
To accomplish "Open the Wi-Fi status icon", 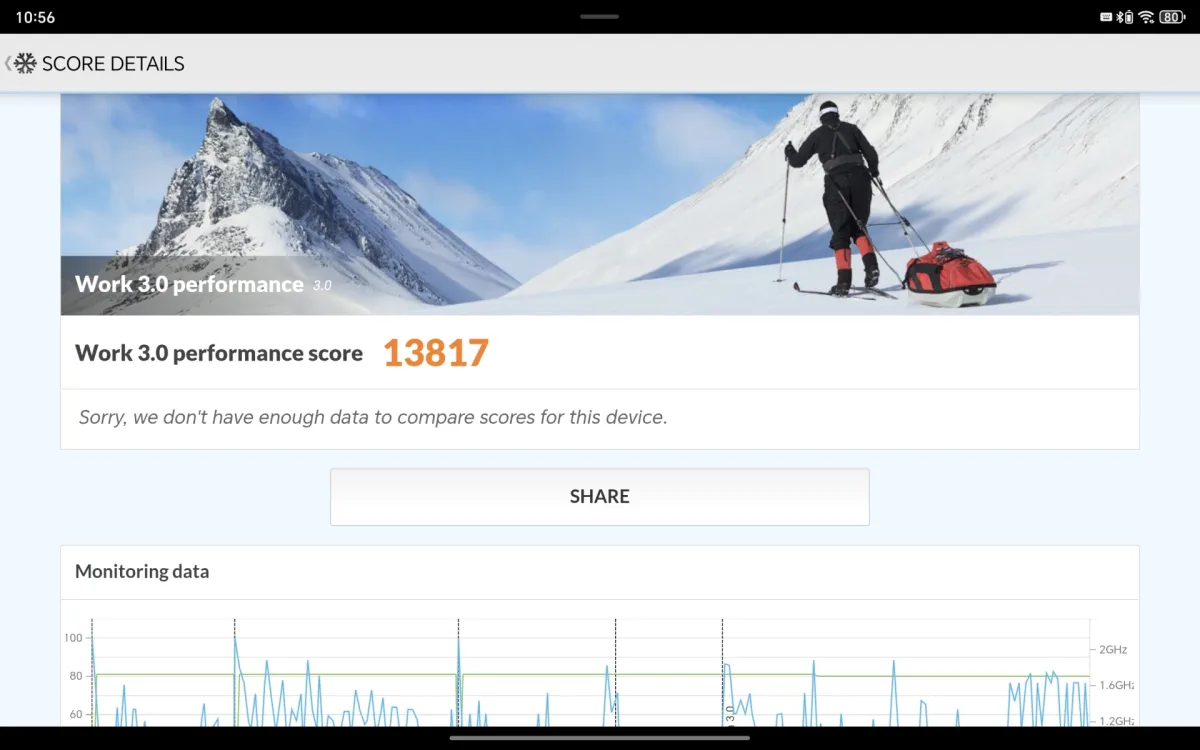I will tap(1146, 17).
